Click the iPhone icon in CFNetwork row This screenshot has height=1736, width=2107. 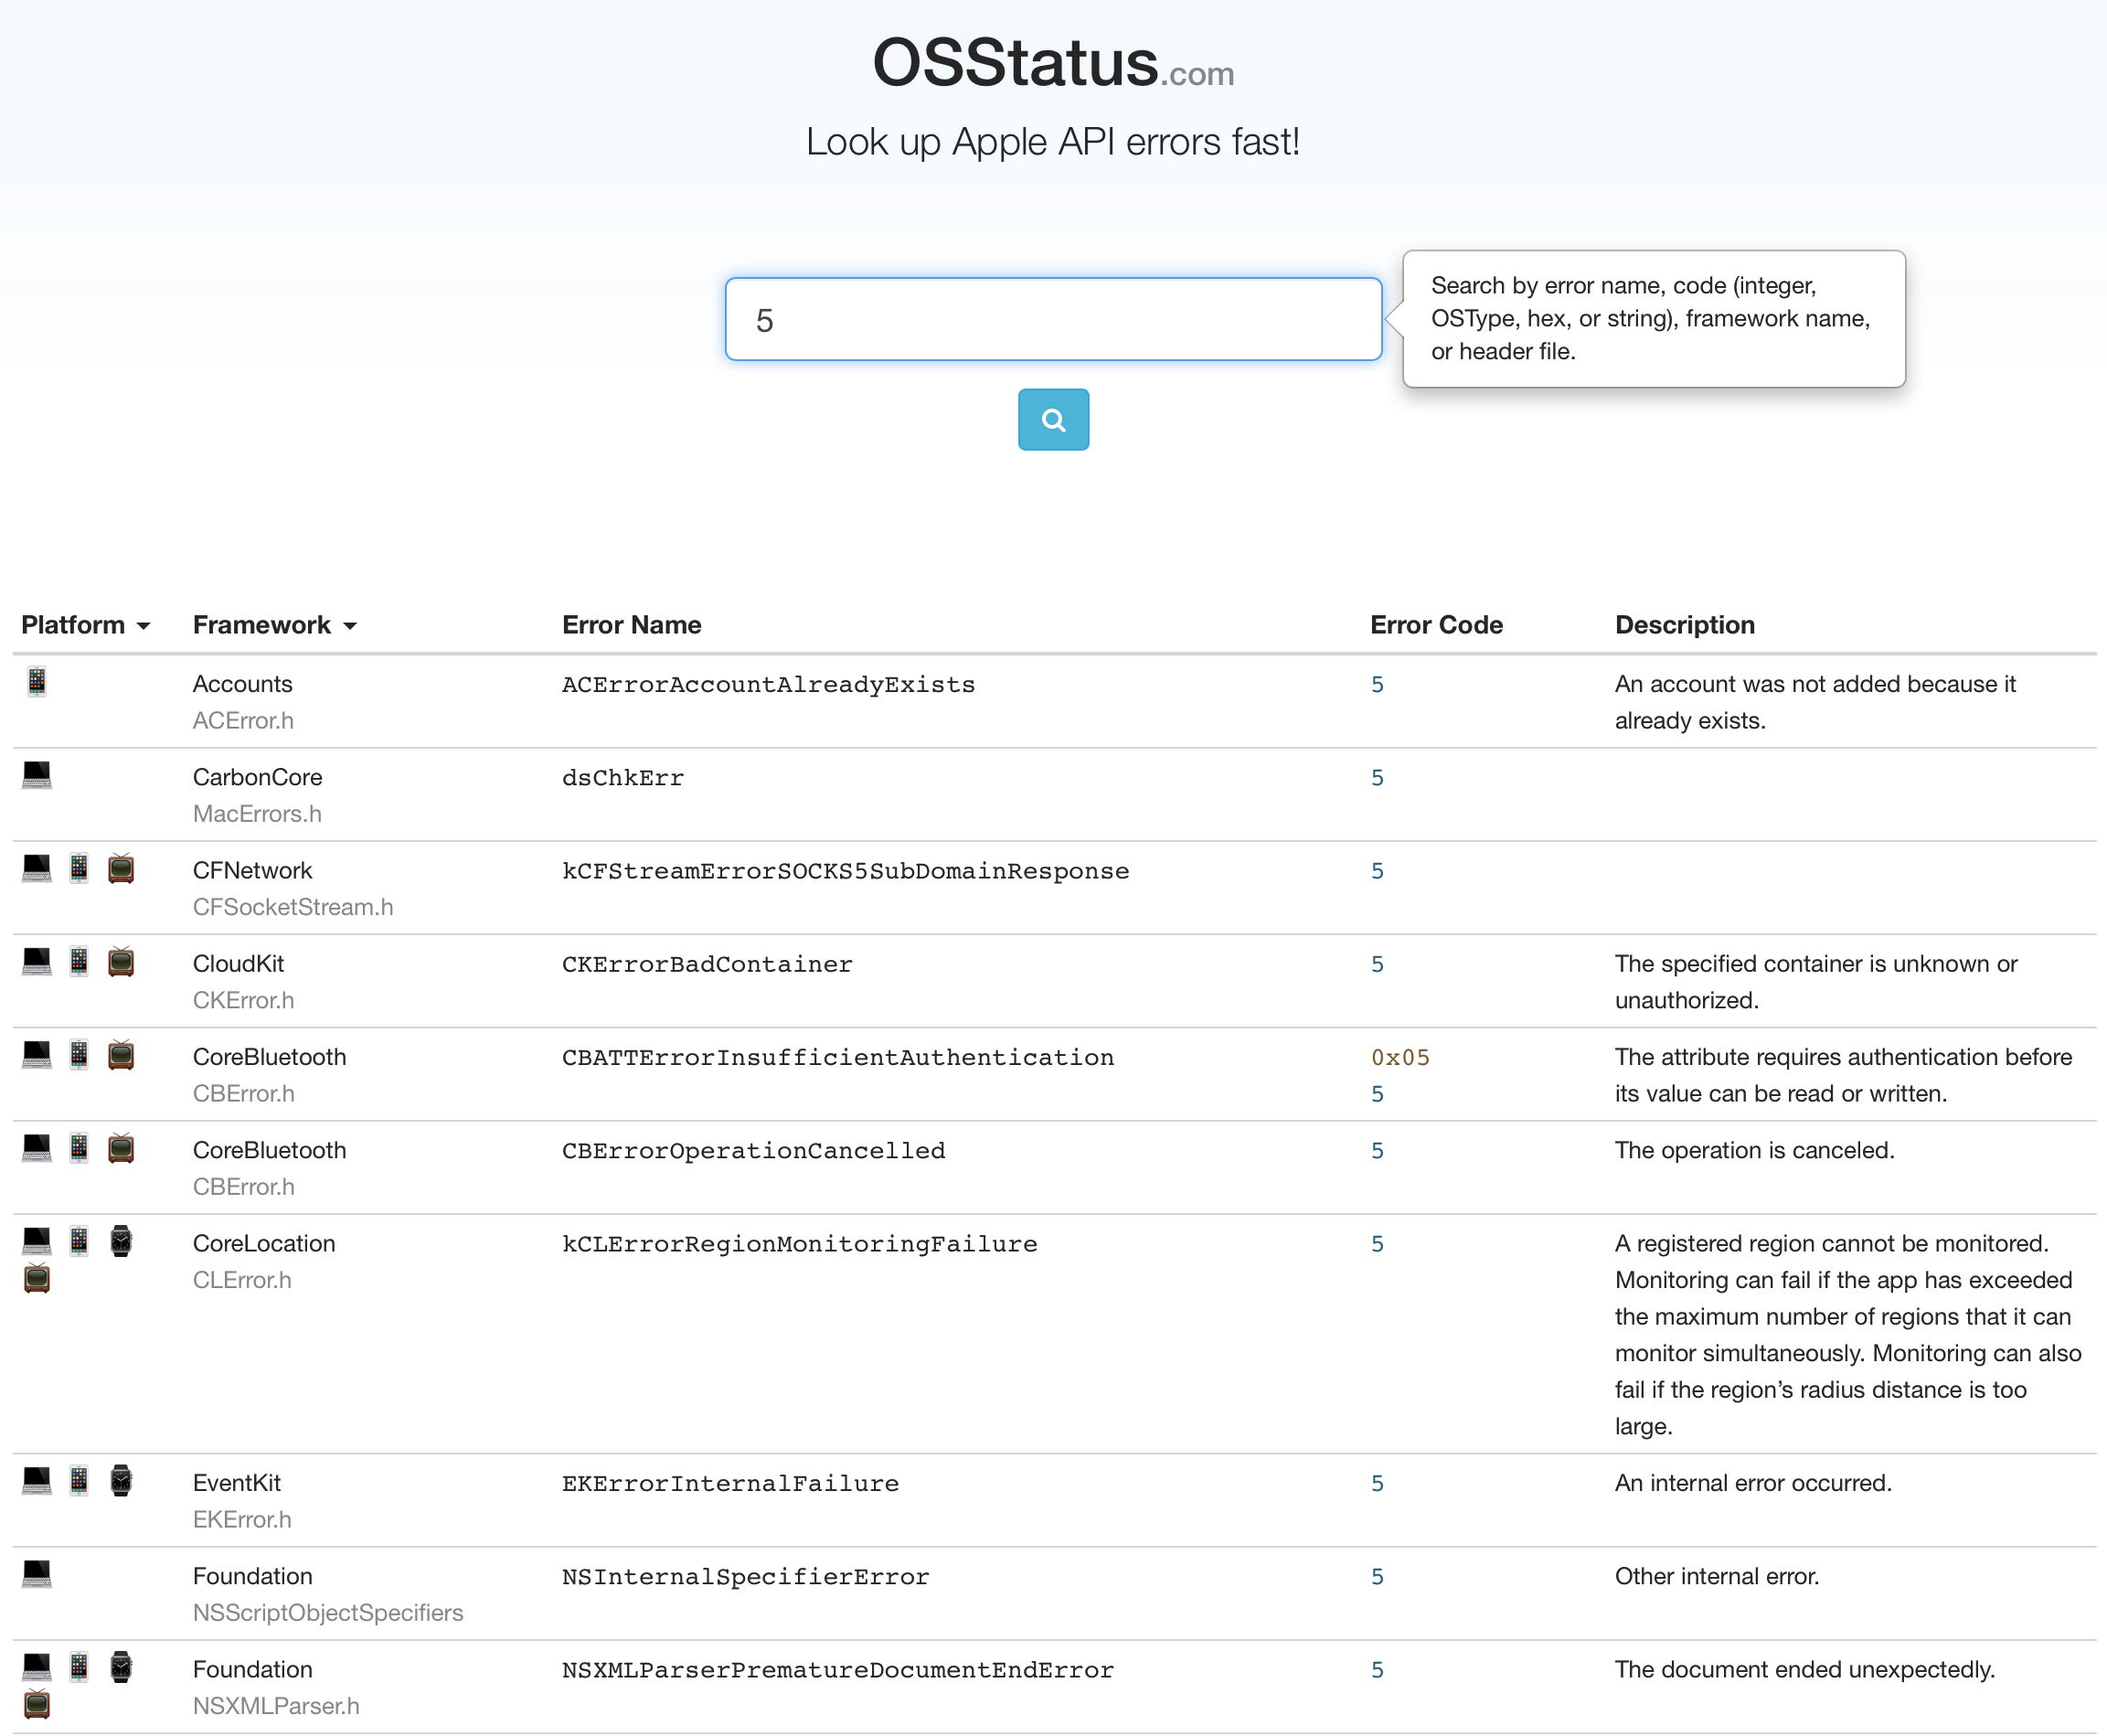(x=79, y=868)
